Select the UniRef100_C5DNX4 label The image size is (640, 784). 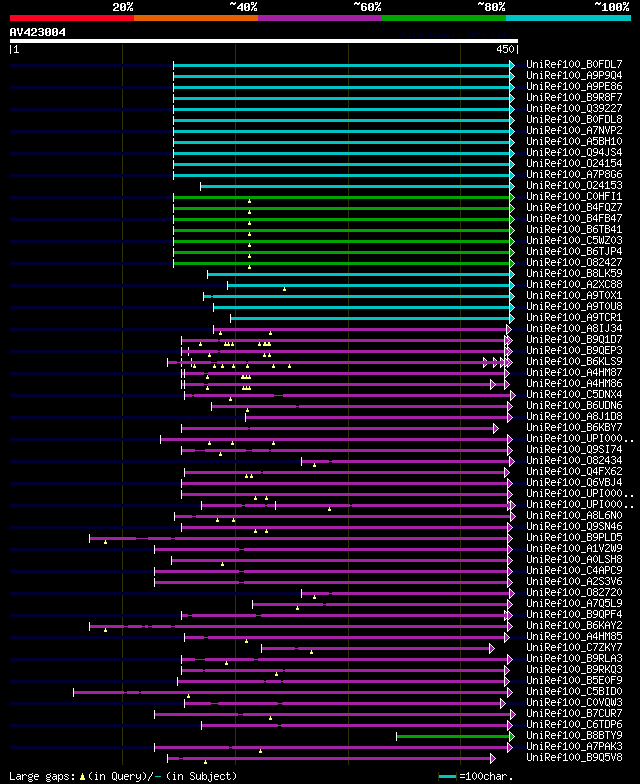574,394
